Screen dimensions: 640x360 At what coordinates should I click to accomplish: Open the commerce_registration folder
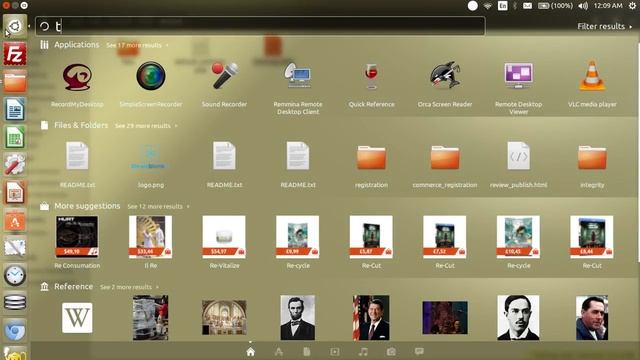click(x=445, y=157)
